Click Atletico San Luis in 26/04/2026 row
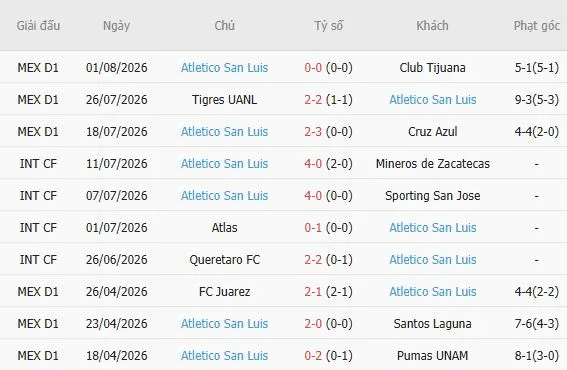Screen dimensions: 567x370 pyautogui.click(x=432, y=292)
